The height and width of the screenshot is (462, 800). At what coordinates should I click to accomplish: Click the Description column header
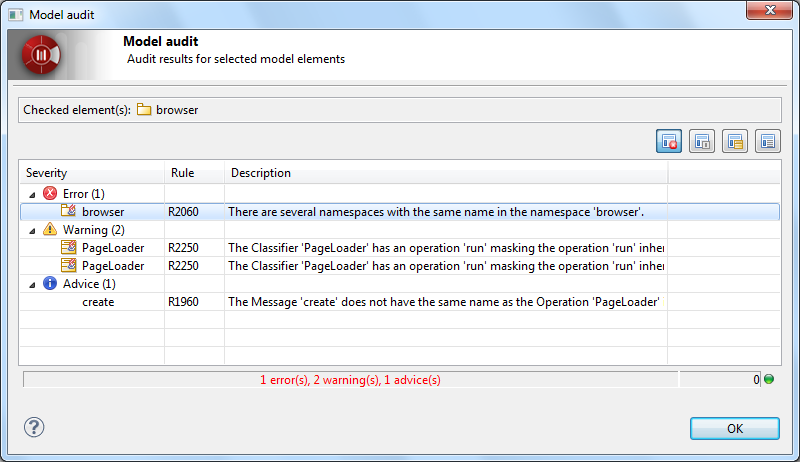pyautogui.click(x=445, y=173)
